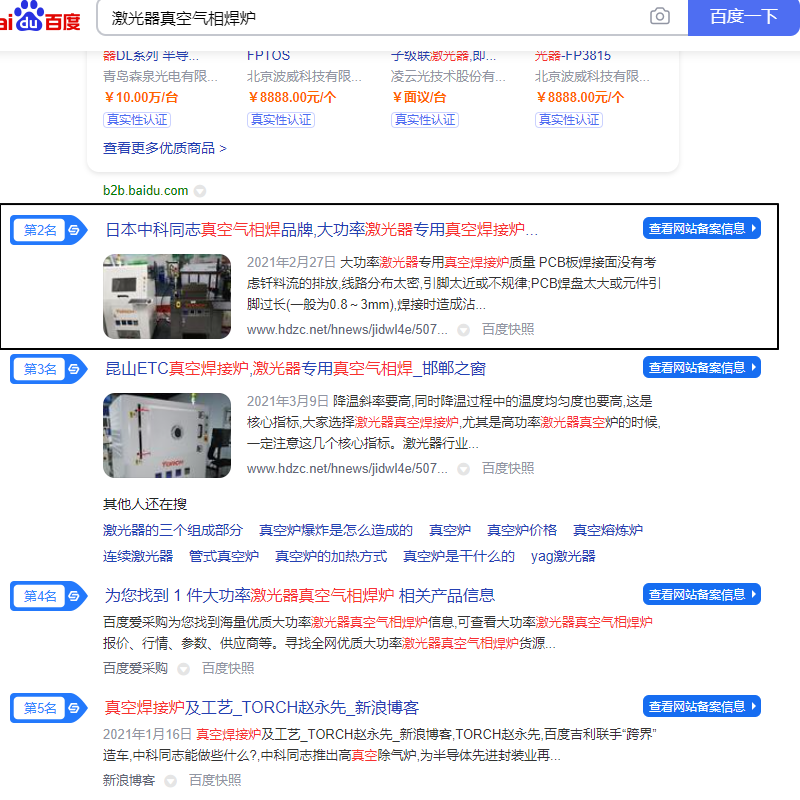Click price ¥面议/台

coord(419,97)
